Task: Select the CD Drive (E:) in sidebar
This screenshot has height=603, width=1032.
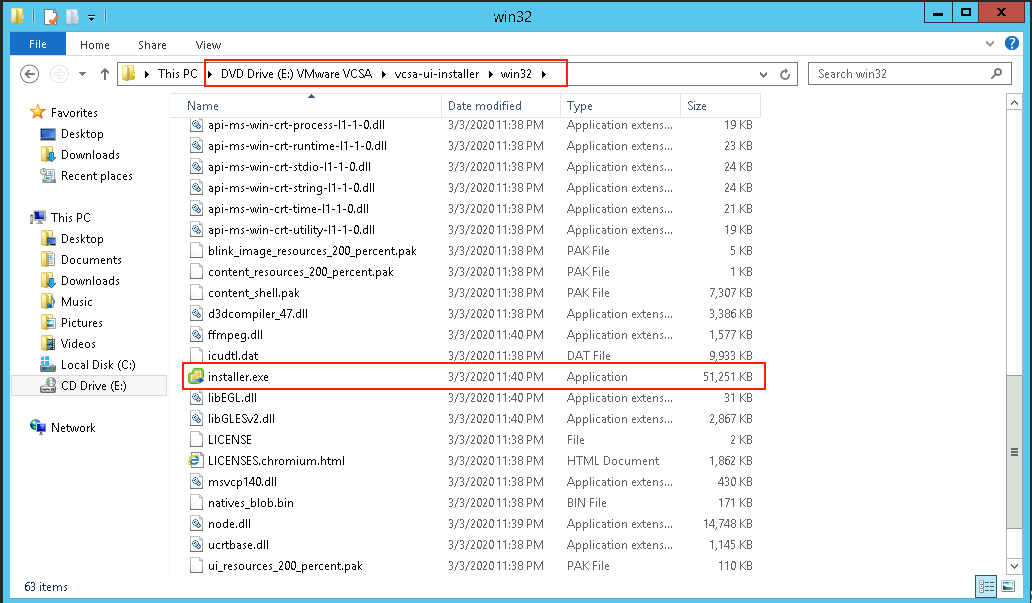Action: 93,386
